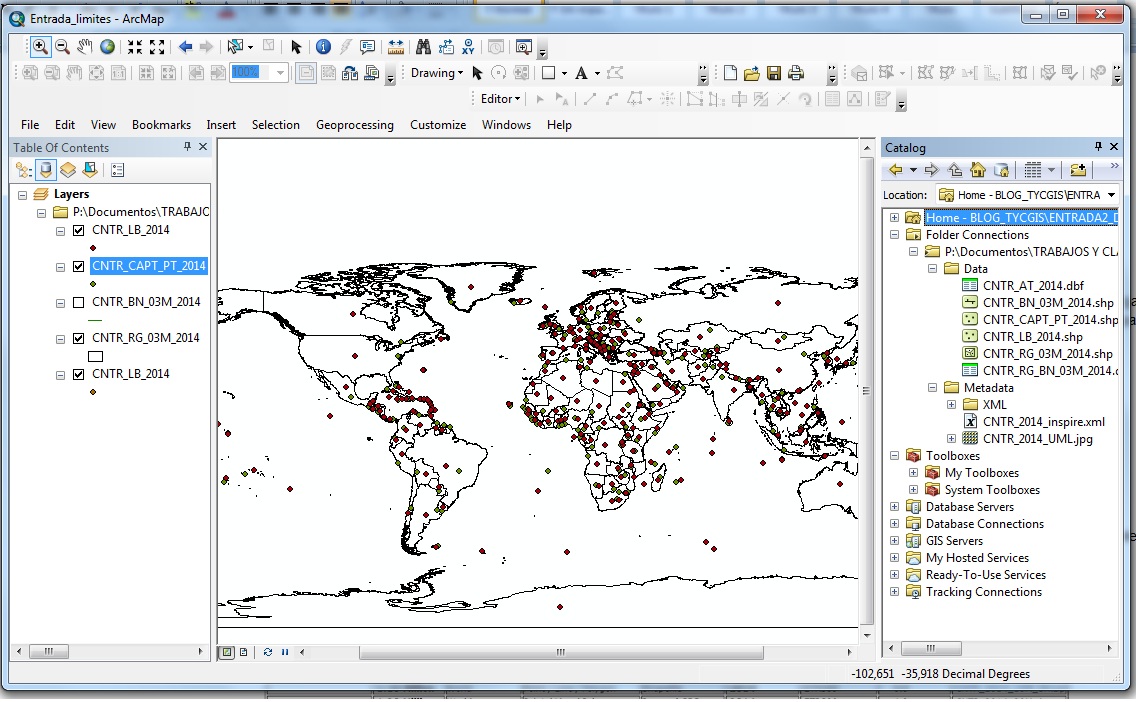Viewport: 1136px width, 702px height.
Task: Click the Open folder icon in toolbar
Action: pyautogui.click(x=752, y=73)
